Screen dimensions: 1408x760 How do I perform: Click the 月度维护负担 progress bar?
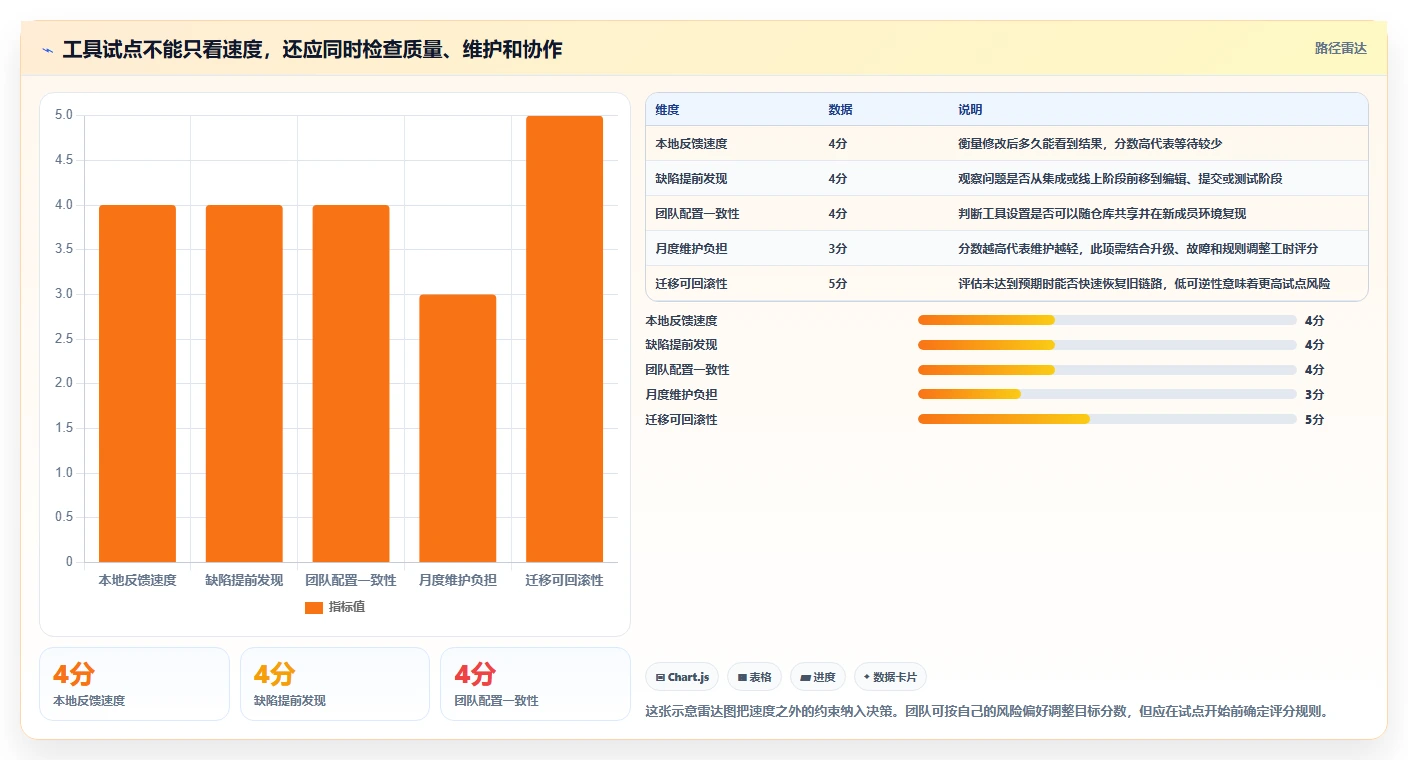[x=1107, y=395]
